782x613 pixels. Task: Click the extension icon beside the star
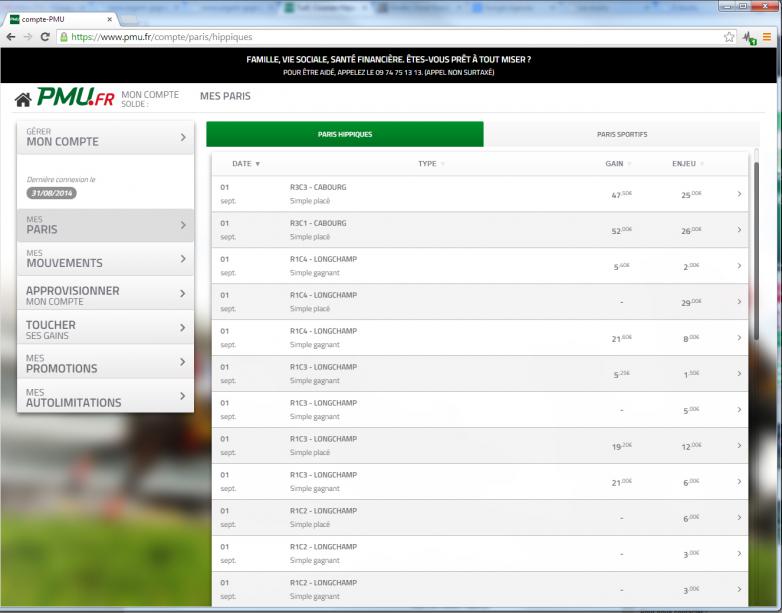[x=749, y=37]
